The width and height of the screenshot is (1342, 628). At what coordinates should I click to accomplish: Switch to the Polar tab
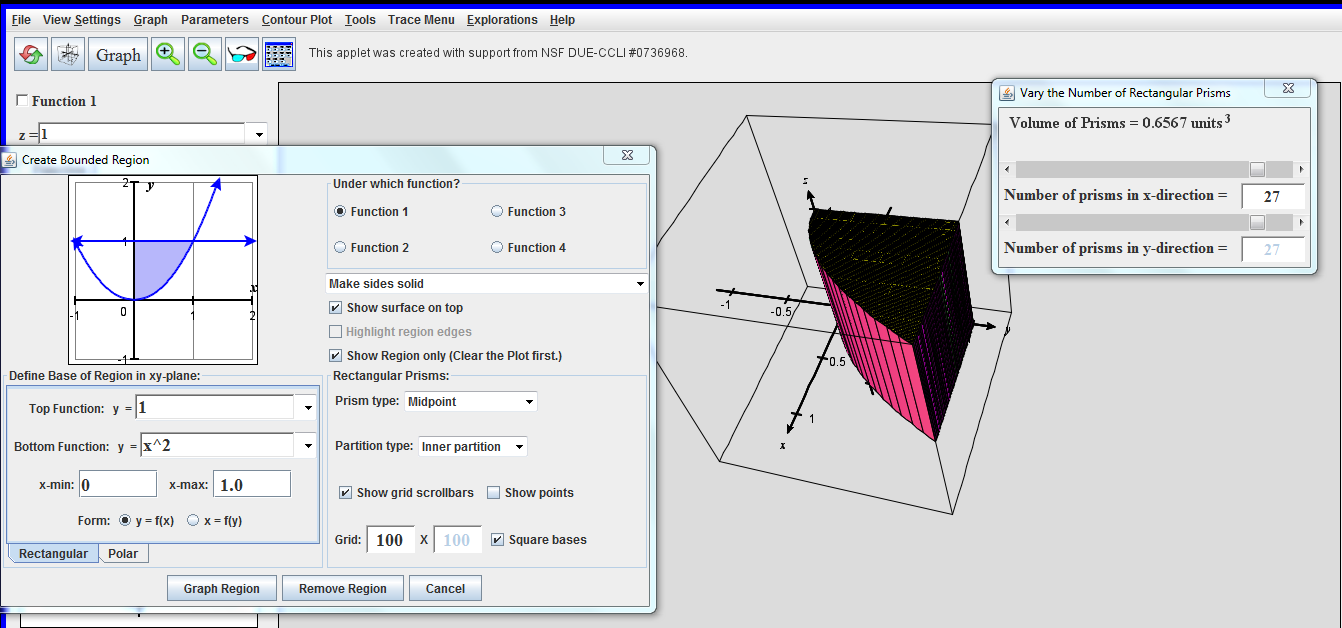click(123, 553)
